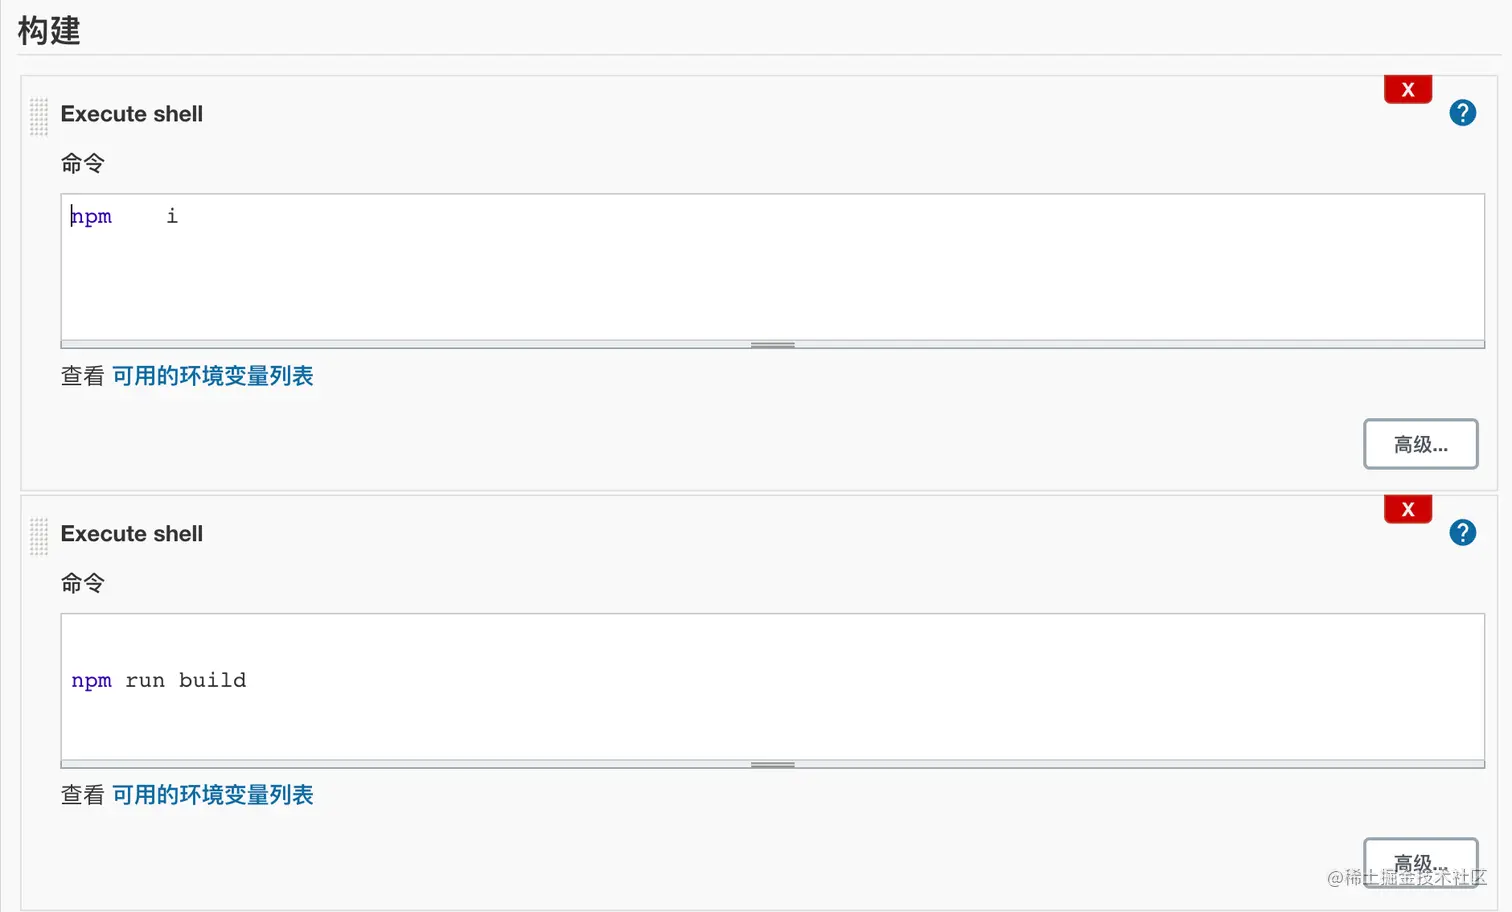Focus the command box containing npm run build
The height and width of the screenshot is (912, 1512).
tap(773, 687)
